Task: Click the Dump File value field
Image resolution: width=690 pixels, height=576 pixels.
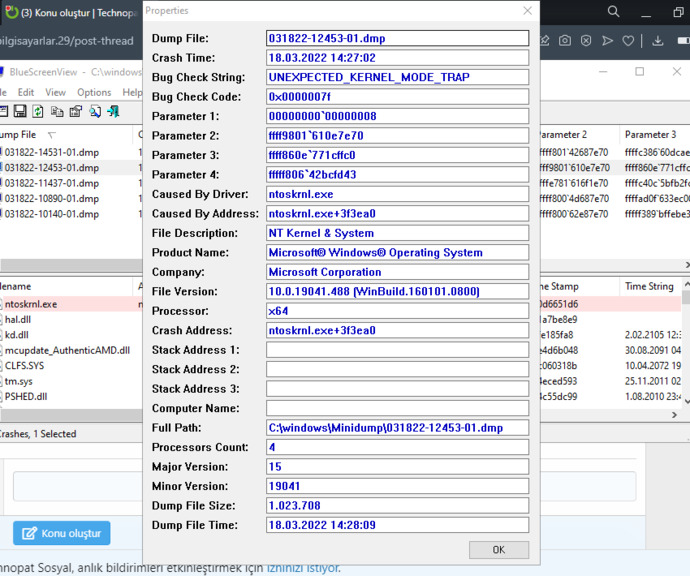Action: click(397, 38)
